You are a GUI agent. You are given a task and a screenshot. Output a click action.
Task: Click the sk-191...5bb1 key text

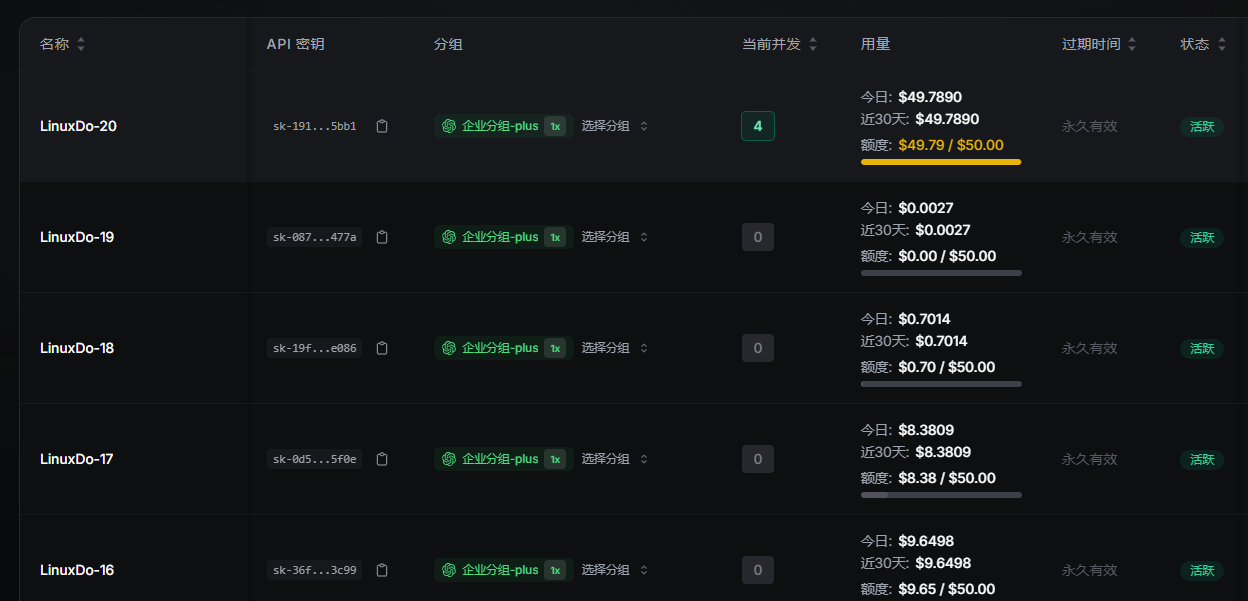click(x=315, y=126)
